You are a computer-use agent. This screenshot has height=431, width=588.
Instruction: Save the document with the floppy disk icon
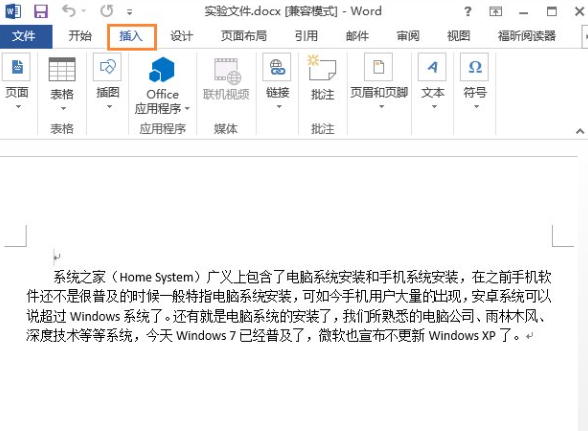pyautogui.click(x=41, y=11)
